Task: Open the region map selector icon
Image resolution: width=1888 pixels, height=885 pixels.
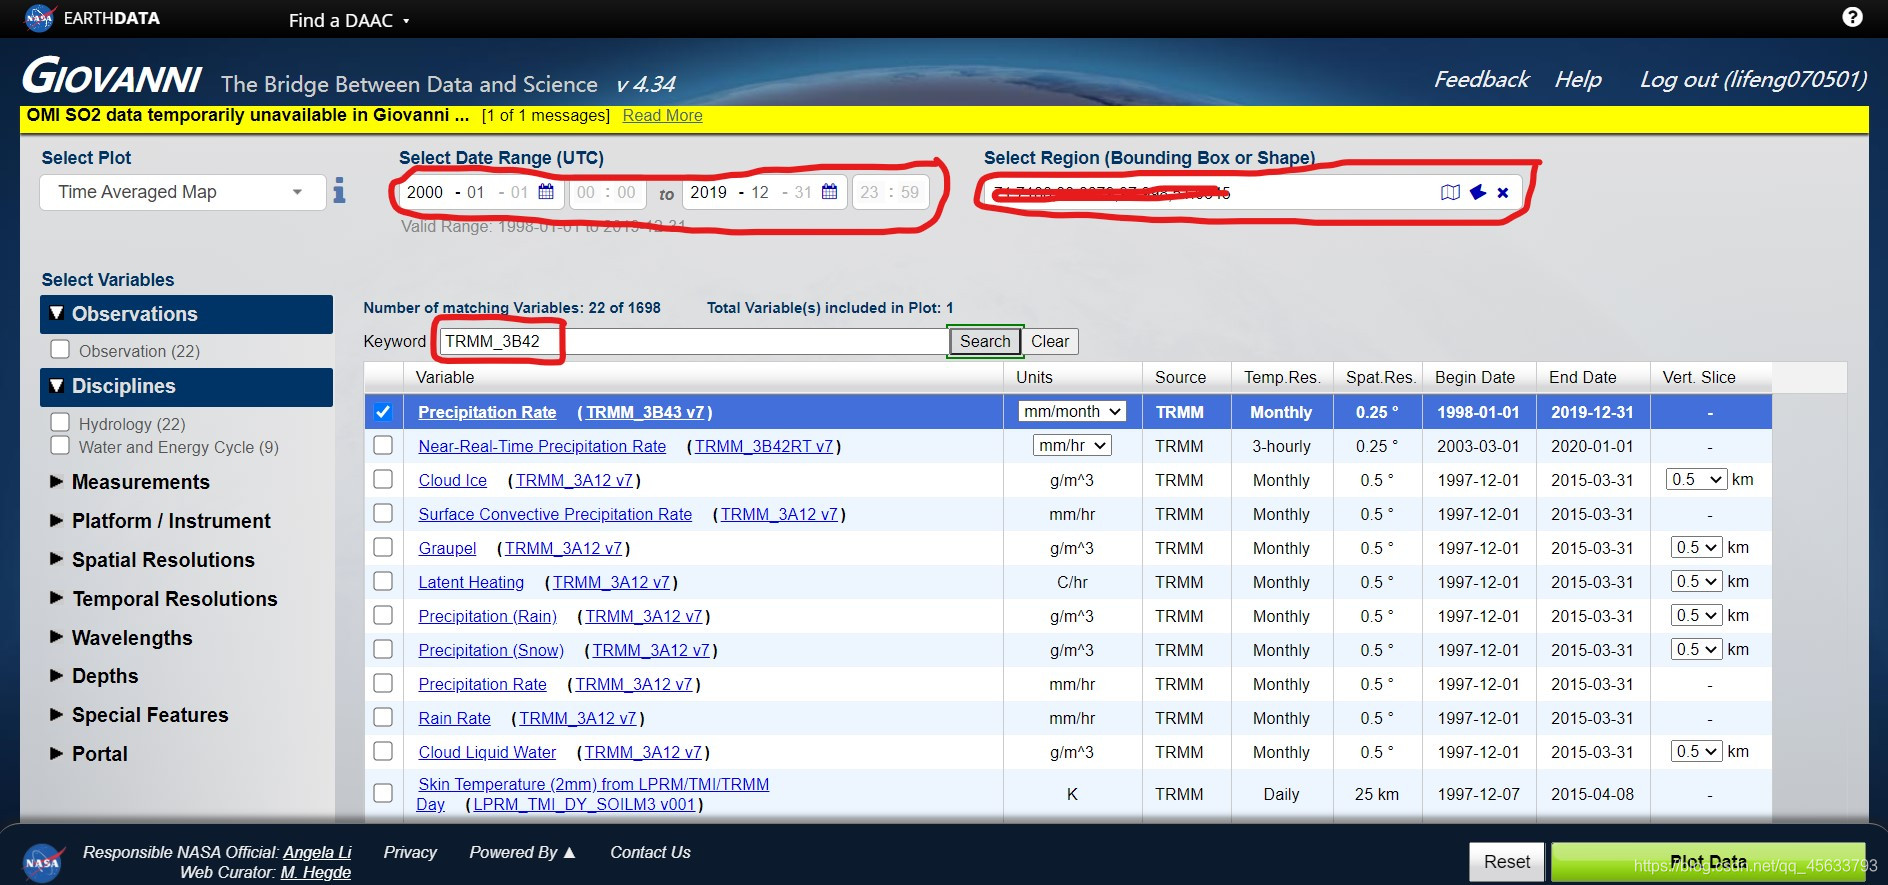Action: [x=1450, y=192]
